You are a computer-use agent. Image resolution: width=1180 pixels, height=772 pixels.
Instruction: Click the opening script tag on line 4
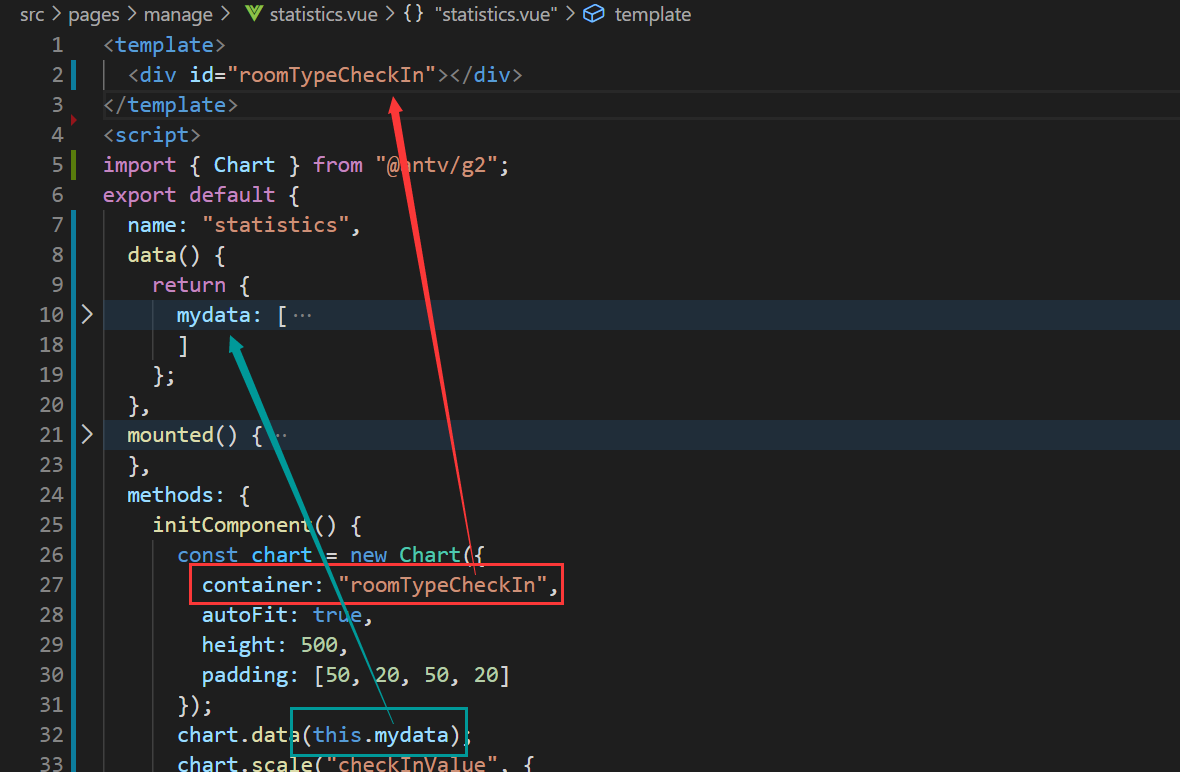(152, 135)
